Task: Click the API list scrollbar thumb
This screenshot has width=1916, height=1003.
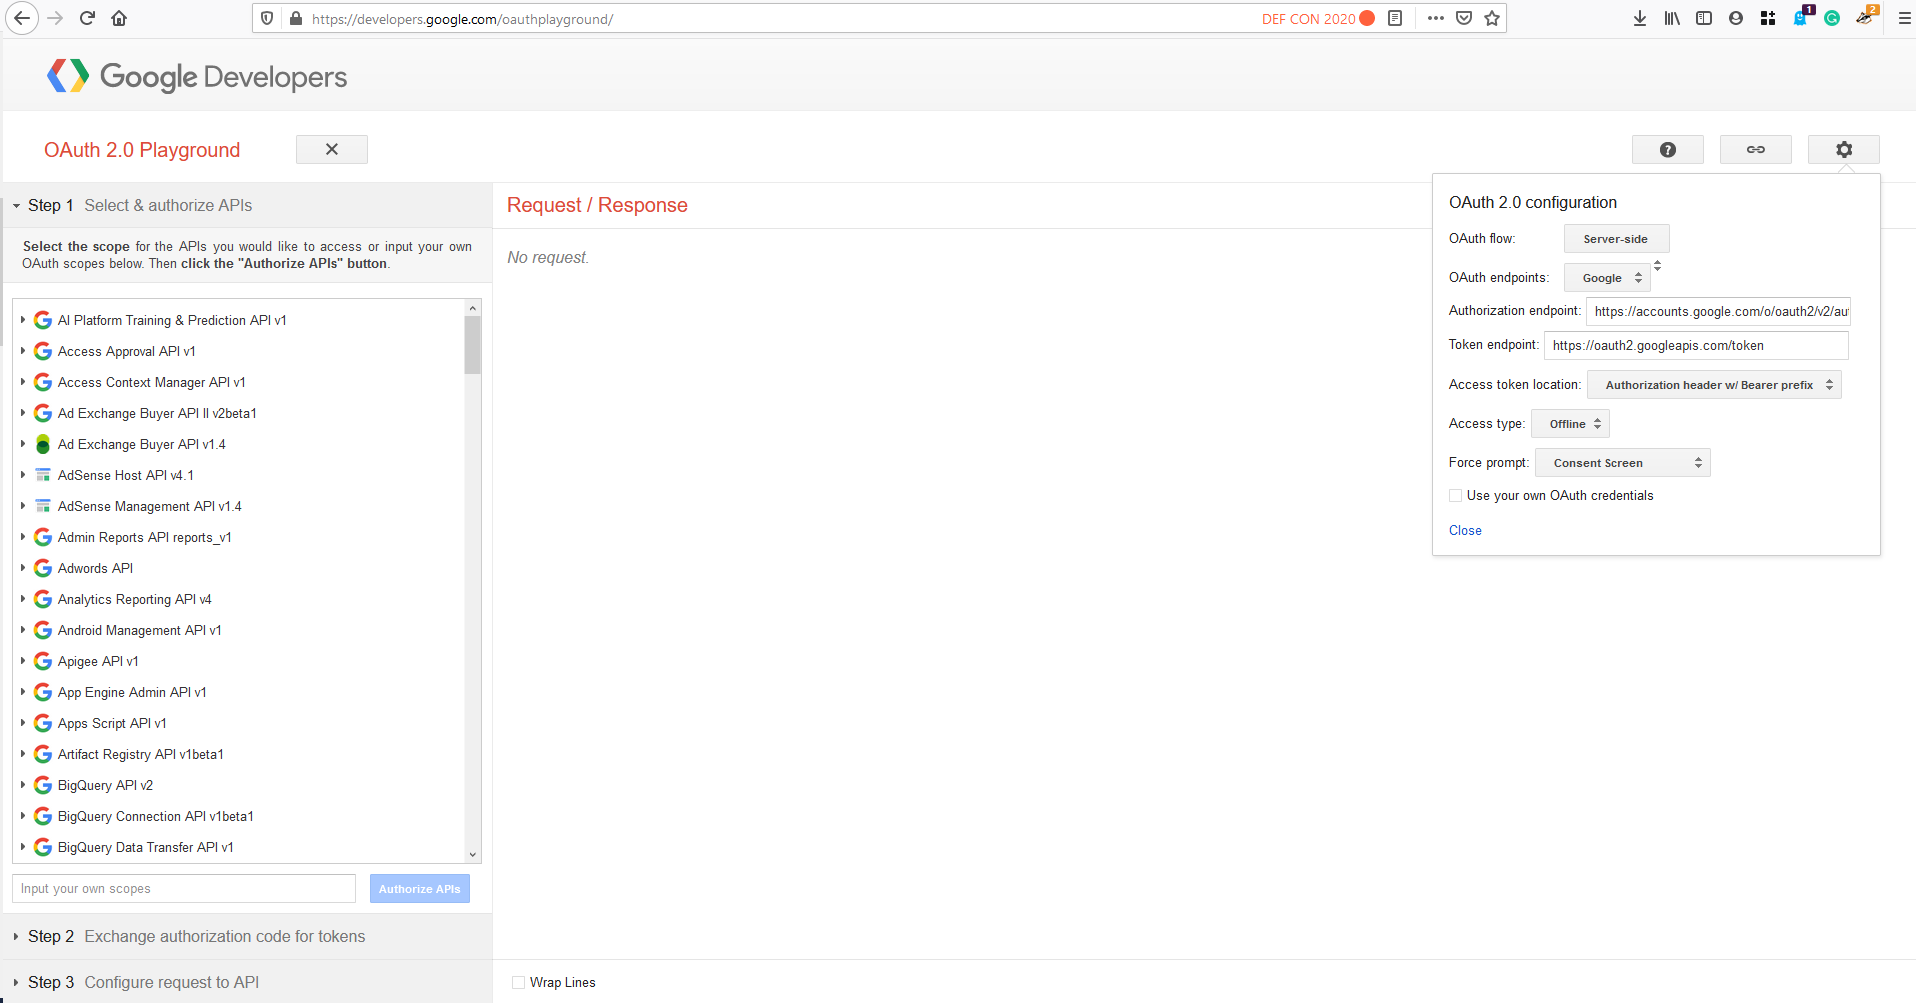Action: click(x=473, y=345)
